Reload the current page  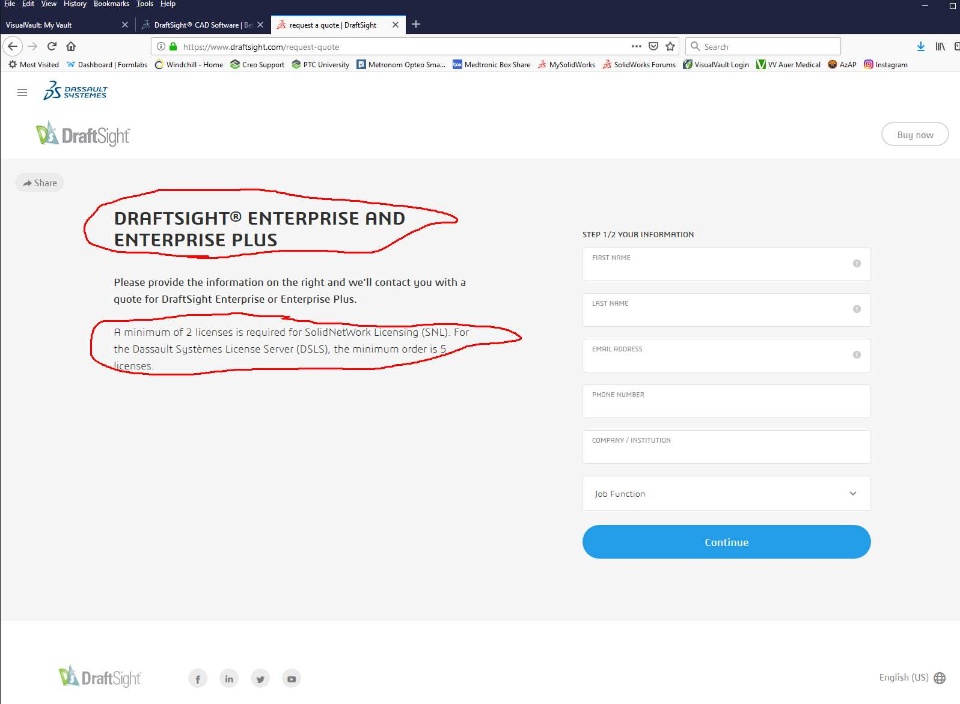pyautogui.click(x=52, y=47)
